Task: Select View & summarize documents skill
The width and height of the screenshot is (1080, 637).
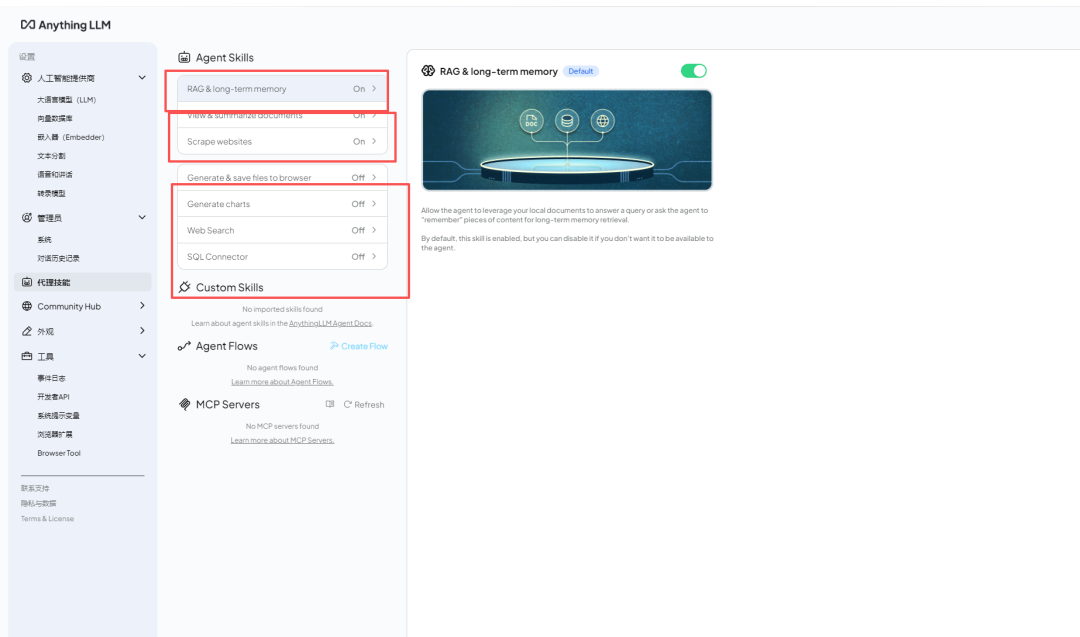Action: tap(282, 115)
